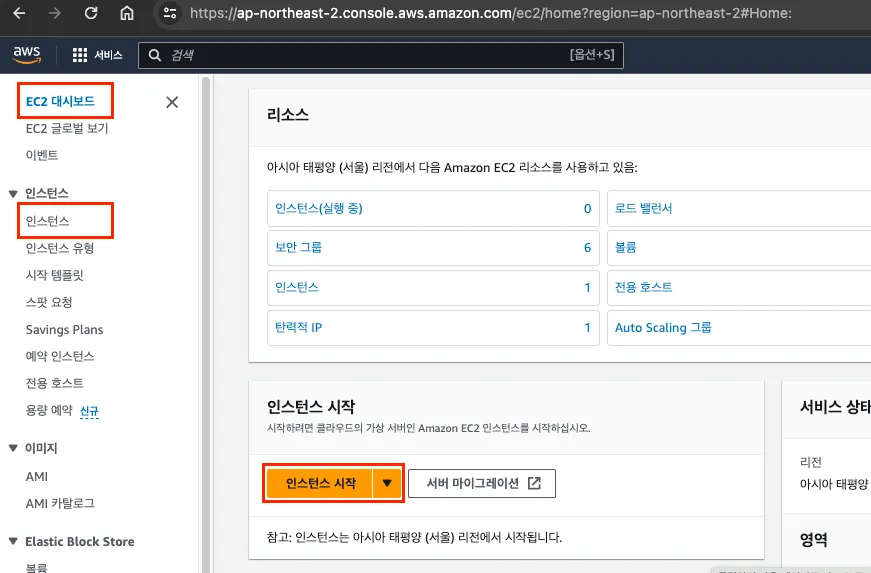Open EC2 대시보드 in sidebar
Screen dimensions: 871x573
[60, 101]
